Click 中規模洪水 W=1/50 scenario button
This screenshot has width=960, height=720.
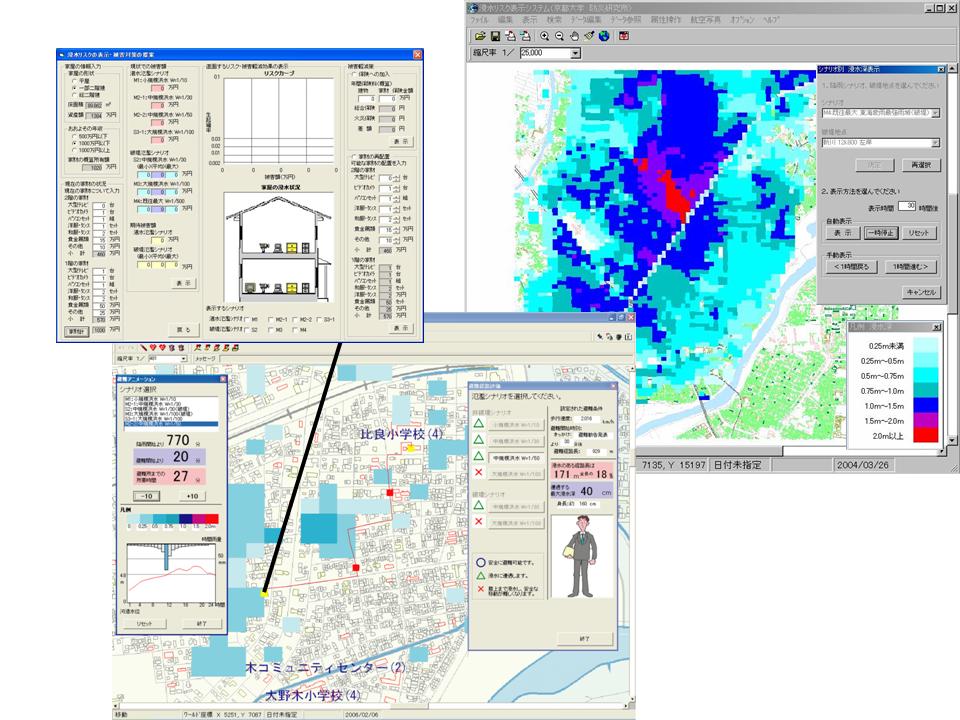[516, 458]
